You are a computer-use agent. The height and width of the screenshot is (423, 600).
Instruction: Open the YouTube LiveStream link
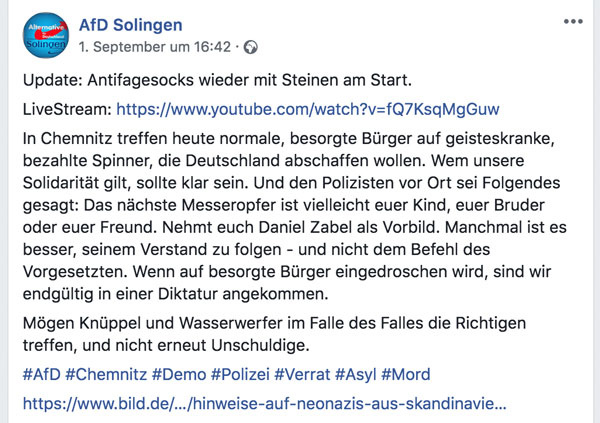(x=308, y=108)
